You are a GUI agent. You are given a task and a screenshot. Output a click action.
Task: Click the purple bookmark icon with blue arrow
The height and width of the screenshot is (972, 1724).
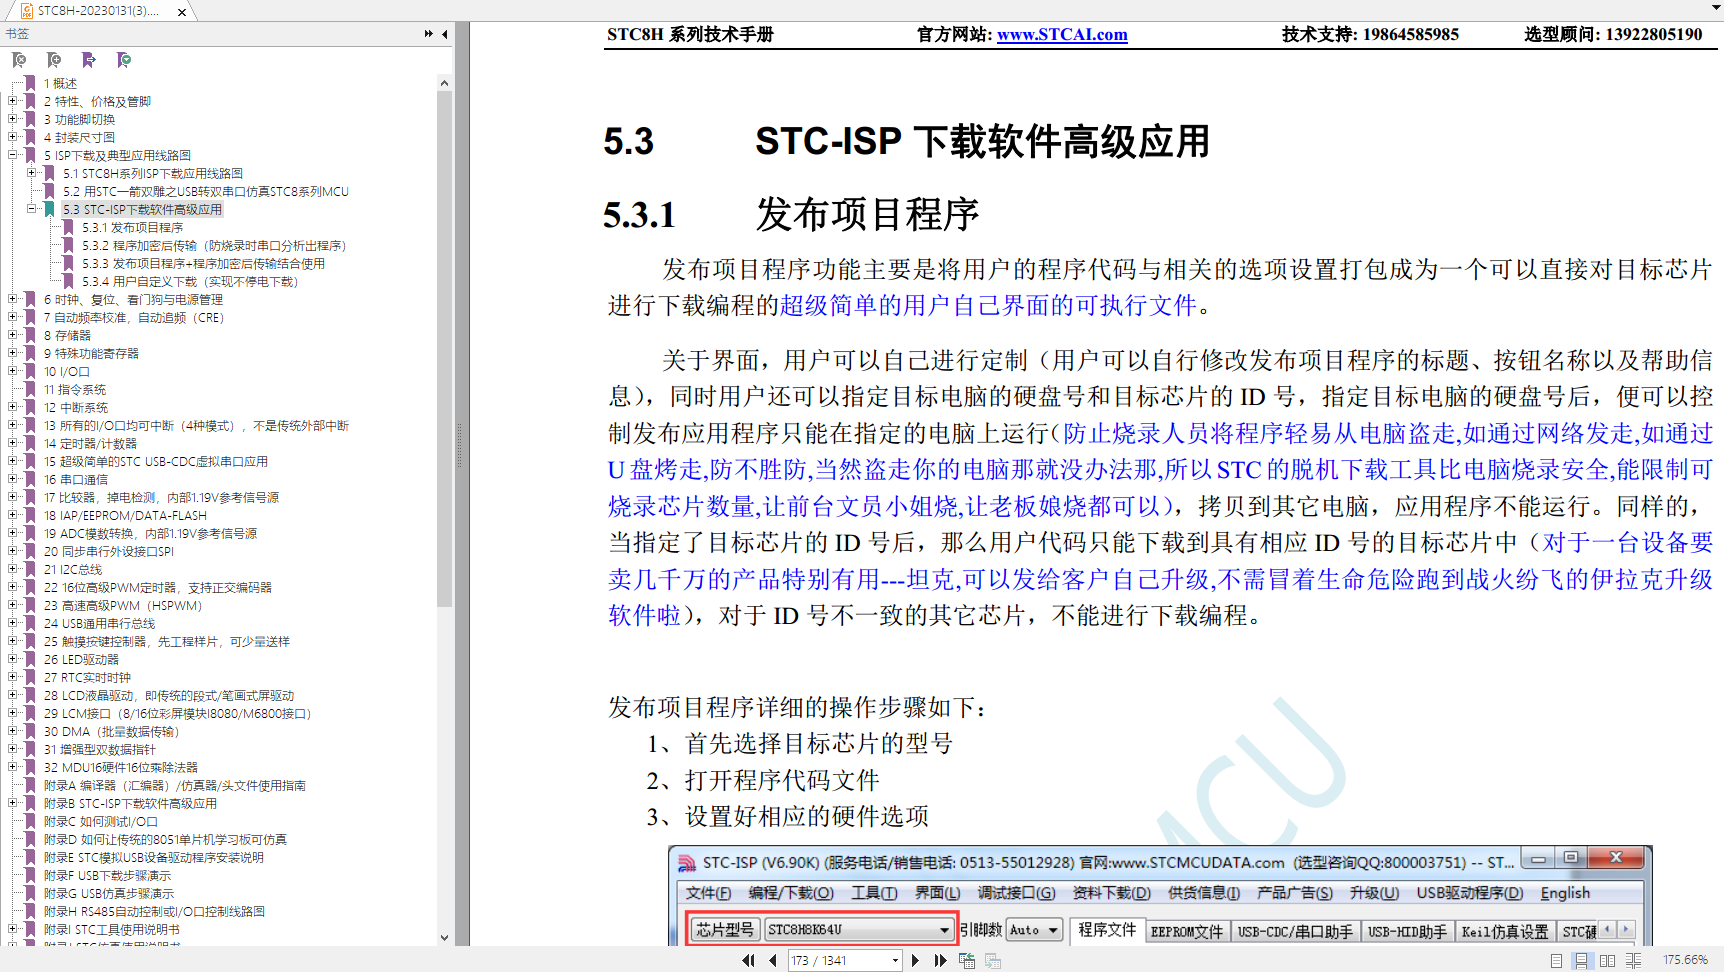tap(89, 60)
